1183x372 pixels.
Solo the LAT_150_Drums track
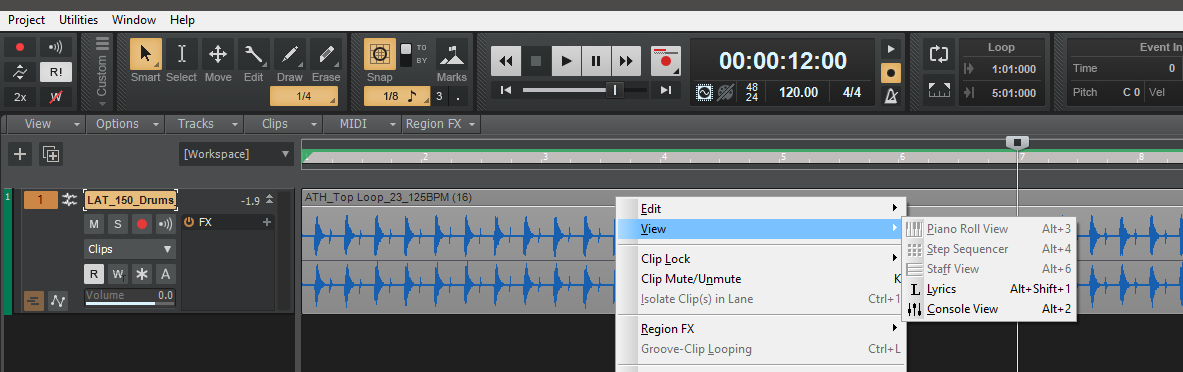pos(117,224)
